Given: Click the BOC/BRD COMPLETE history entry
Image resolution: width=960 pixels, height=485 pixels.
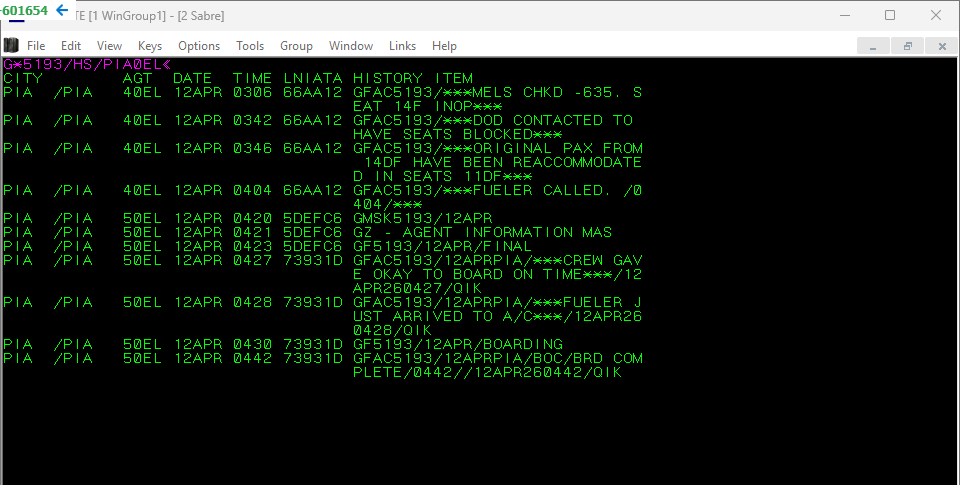Looking at the screenshot, I should pyautogui.click(x=497, y=365).
